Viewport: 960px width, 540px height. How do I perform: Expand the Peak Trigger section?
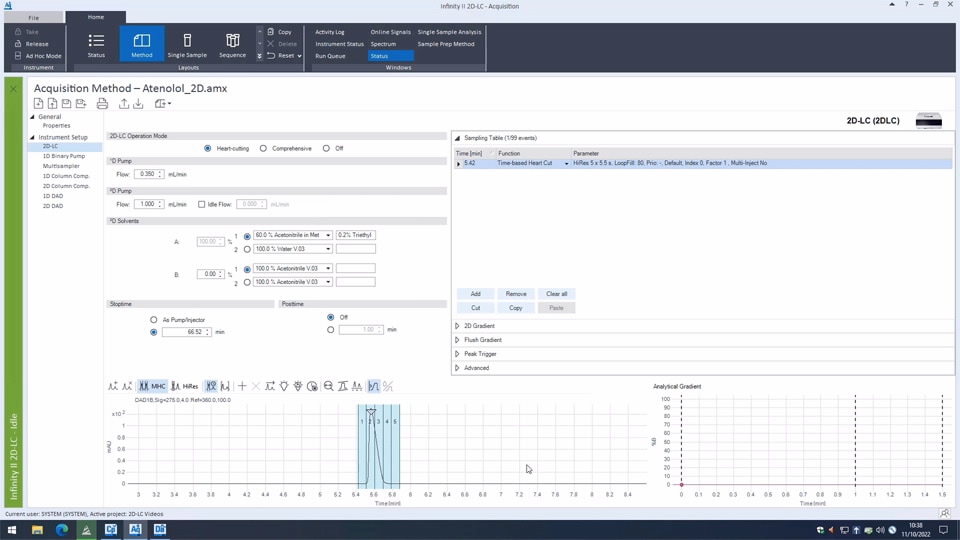pos(480,354)
